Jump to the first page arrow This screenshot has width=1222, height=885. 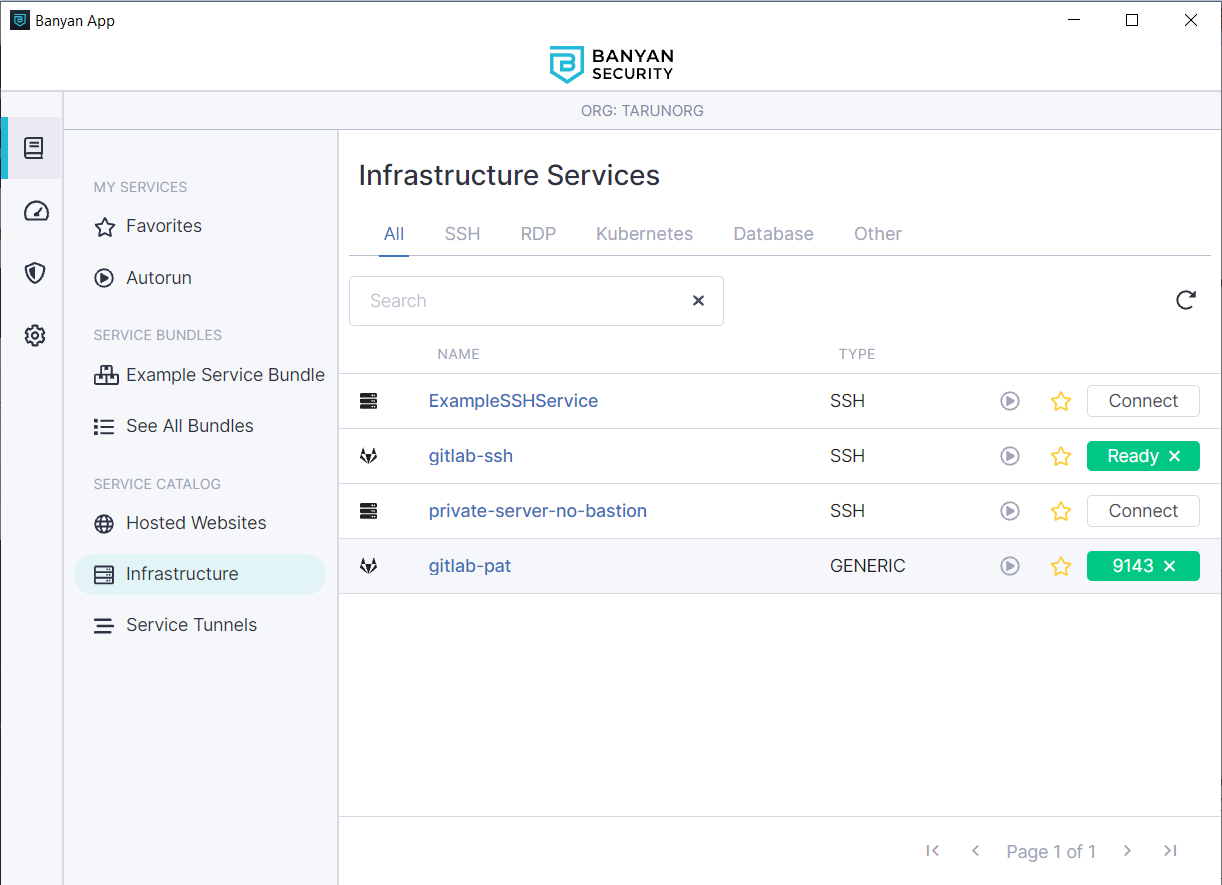pos(932,851)
